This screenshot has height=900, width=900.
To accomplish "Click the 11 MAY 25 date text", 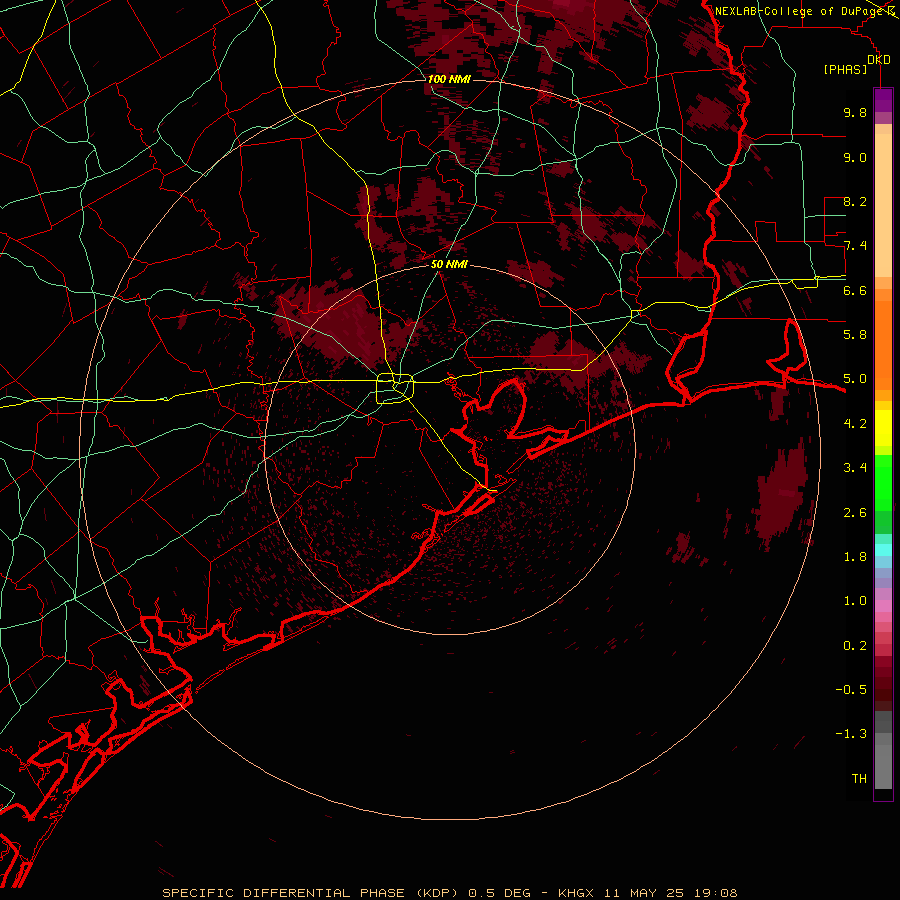I will click(x=646, y=893).
